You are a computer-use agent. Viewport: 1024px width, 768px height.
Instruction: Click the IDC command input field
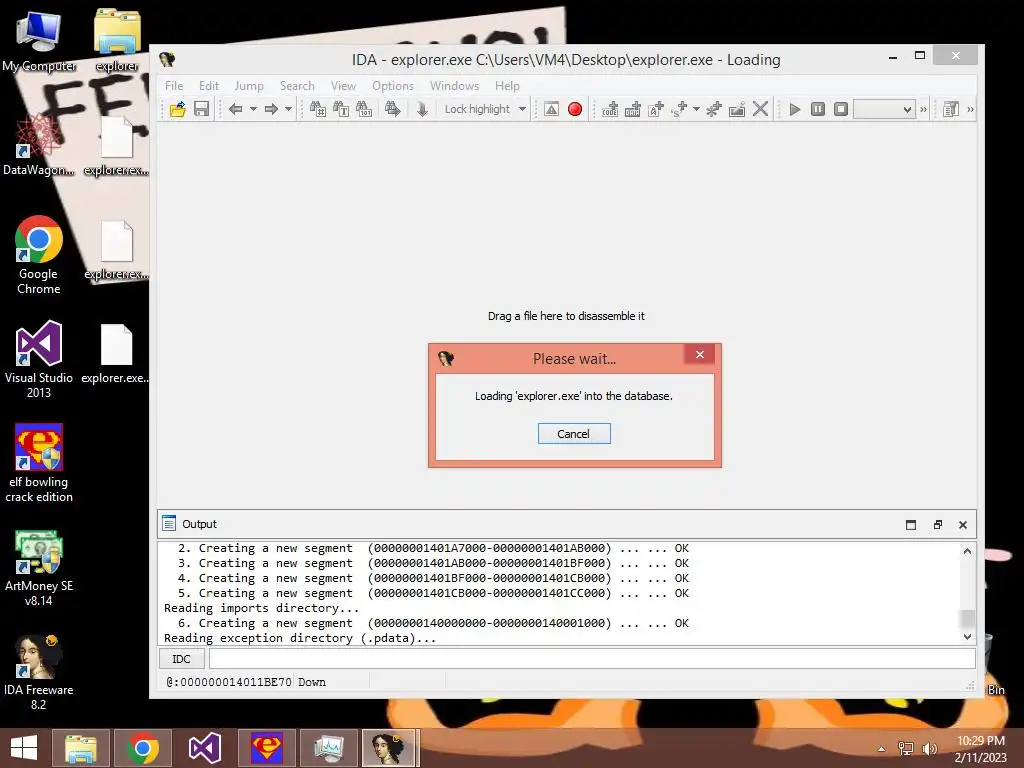tap(592, 659)
